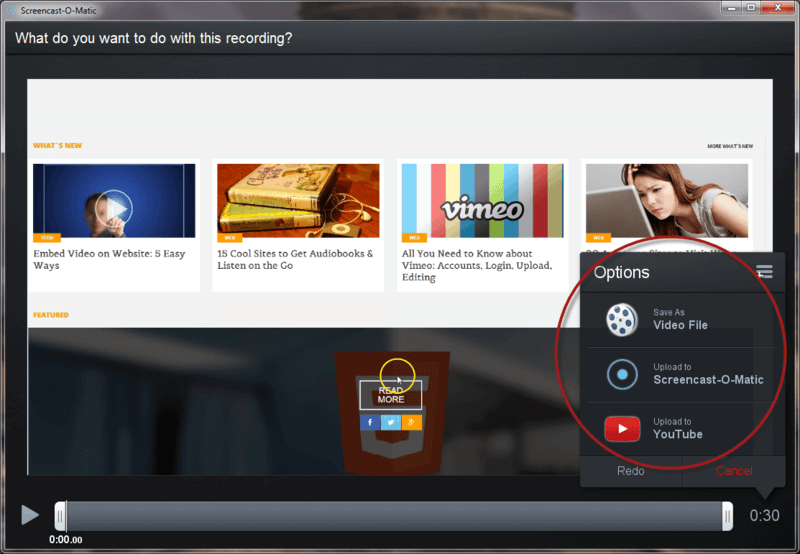The height and width of the screenshot is (554, 800).
Task: Click Upload to Screencast-O-Matic label
Action: (708, 374)
